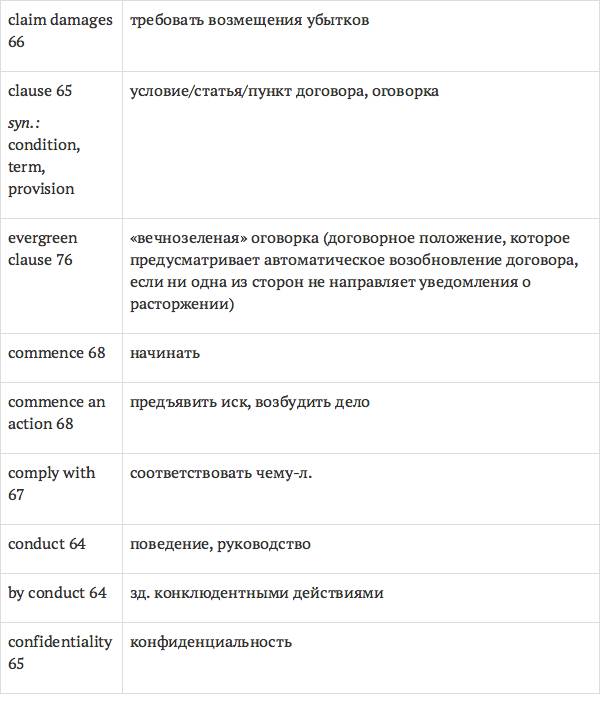Image resolution: width=600 pixels, height=714 pixels.
Task: Click the 'claim damages 66' term cell
Action: tap(60, 31)
